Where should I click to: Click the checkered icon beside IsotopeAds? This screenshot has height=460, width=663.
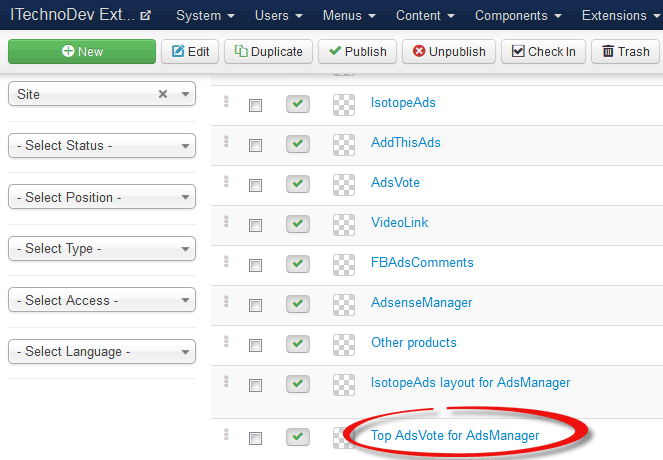click(x=344, y=105)
